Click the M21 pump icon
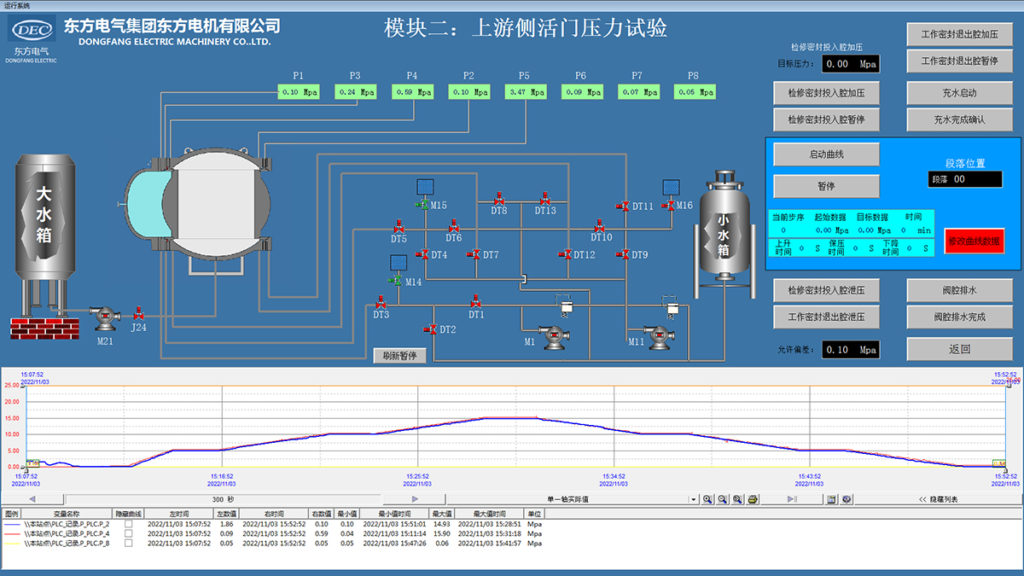This screenshot has width=1024, height=576. 105,319
